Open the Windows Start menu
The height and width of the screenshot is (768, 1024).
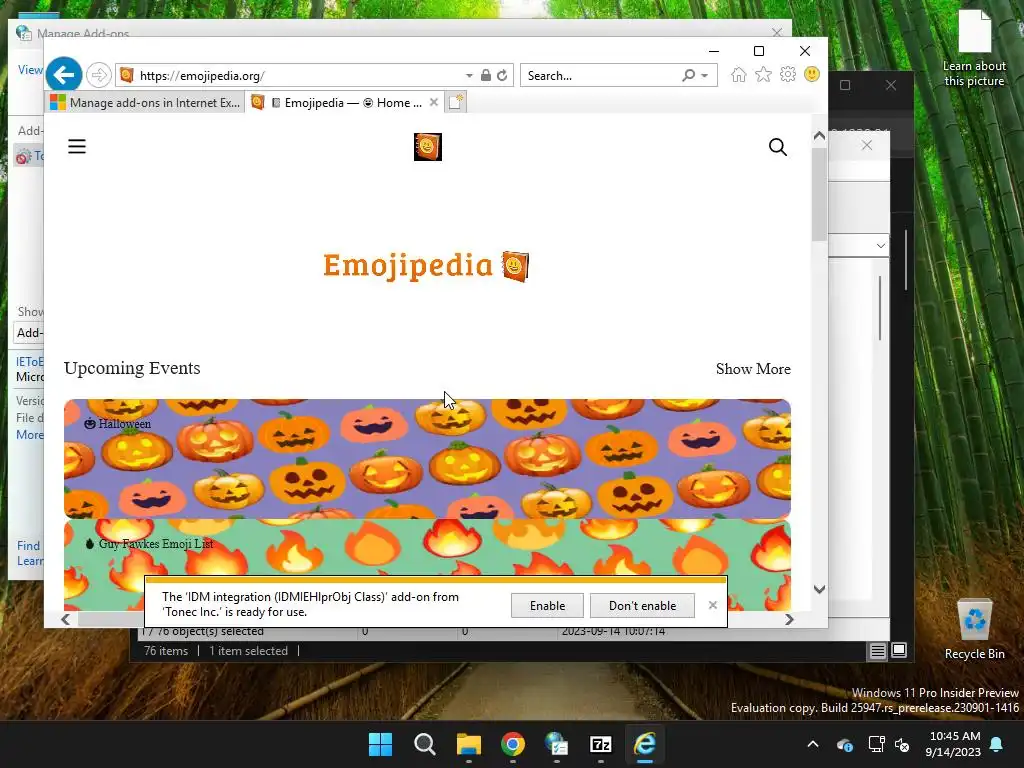[x=380, y=744]
